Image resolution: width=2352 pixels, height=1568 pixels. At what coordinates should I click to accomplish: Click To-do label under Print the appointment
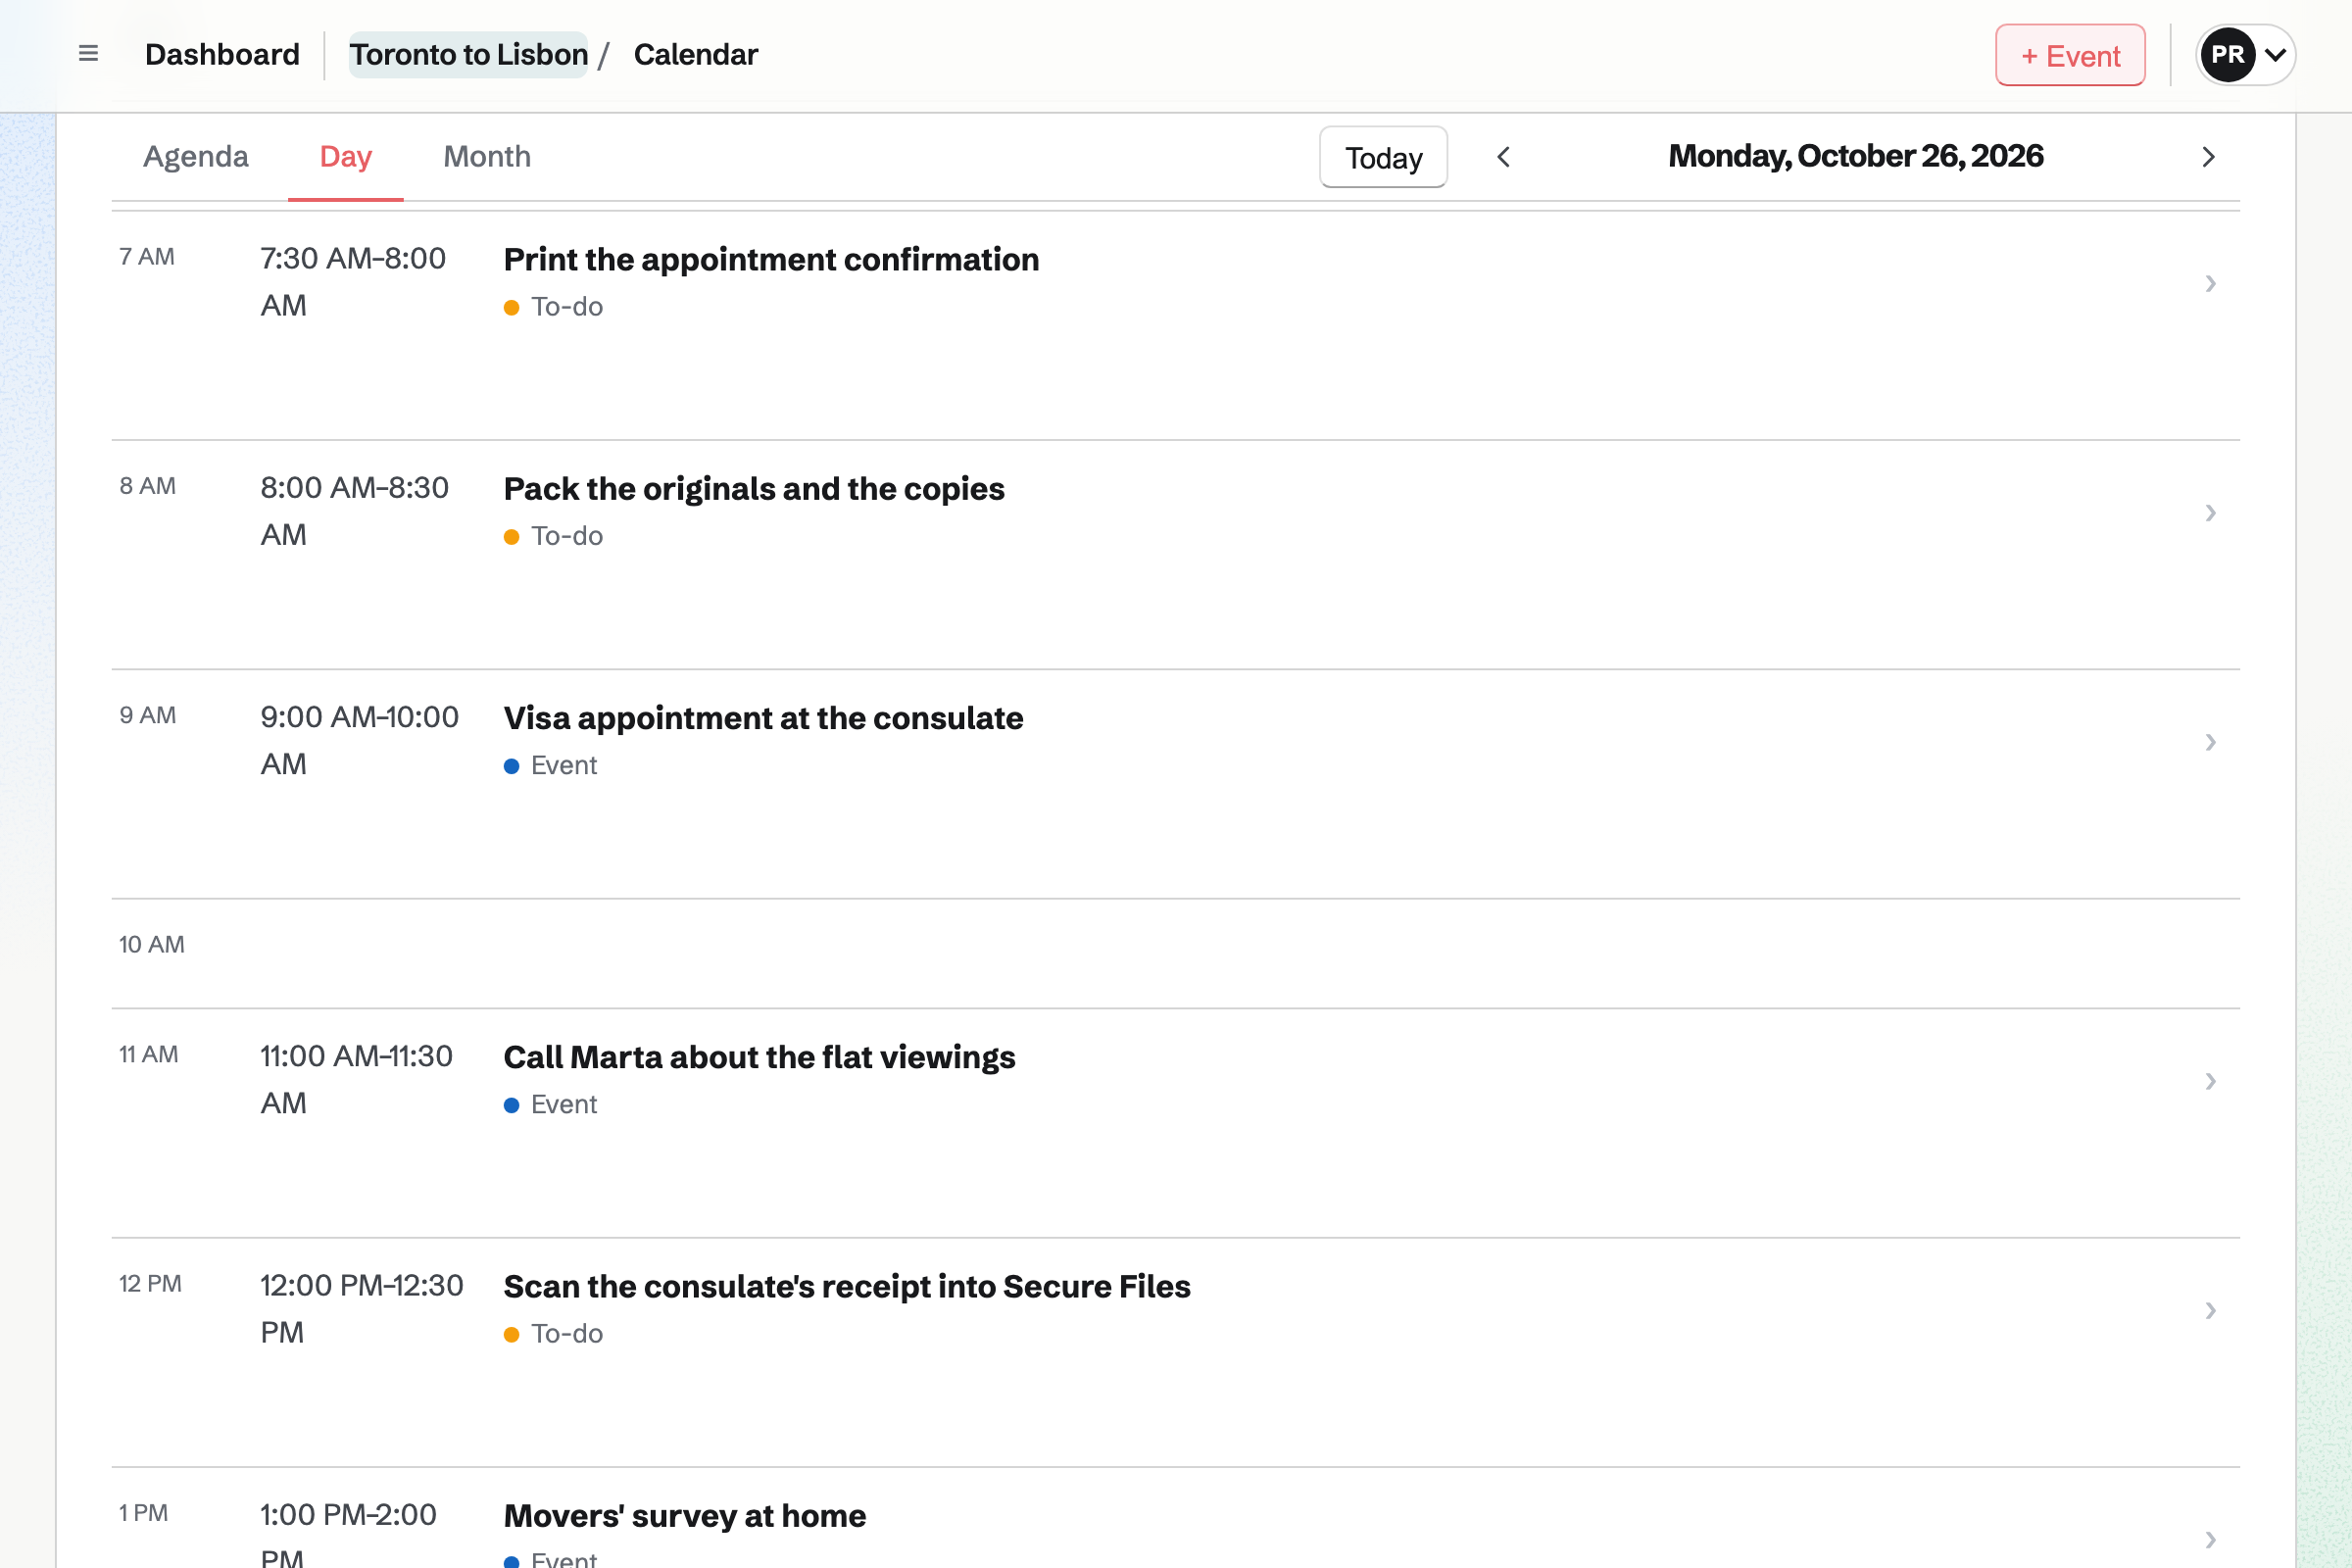coord(567,307)
